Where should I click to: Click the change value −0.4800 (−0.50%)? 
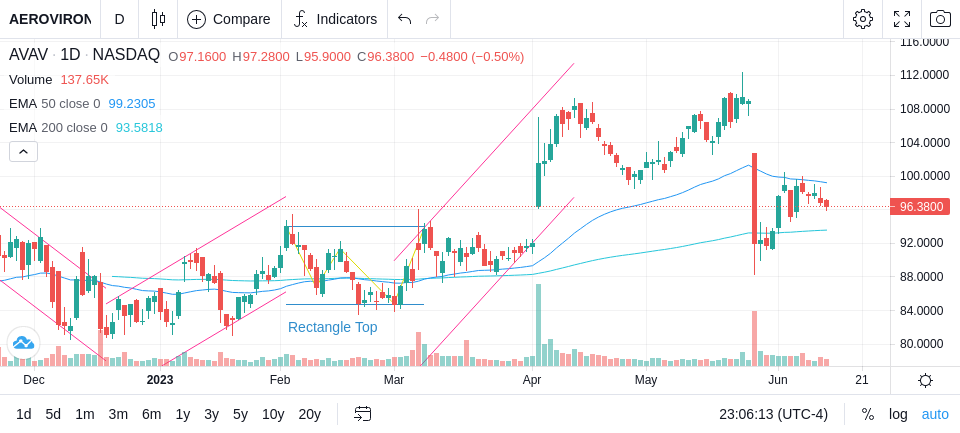pyautogui.click(x=472, y=57)
